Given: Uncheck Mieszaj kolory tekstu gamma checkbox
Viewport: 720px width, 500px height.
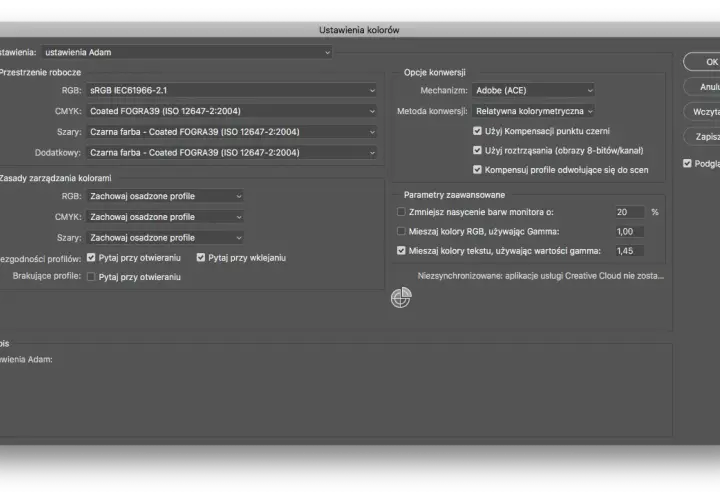Looking at the screenshot, I should coord(401,250).
